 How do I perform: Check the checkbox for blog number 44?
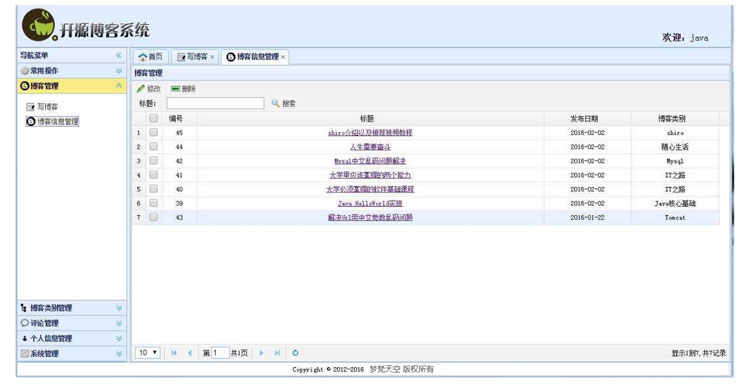[154, 146]
